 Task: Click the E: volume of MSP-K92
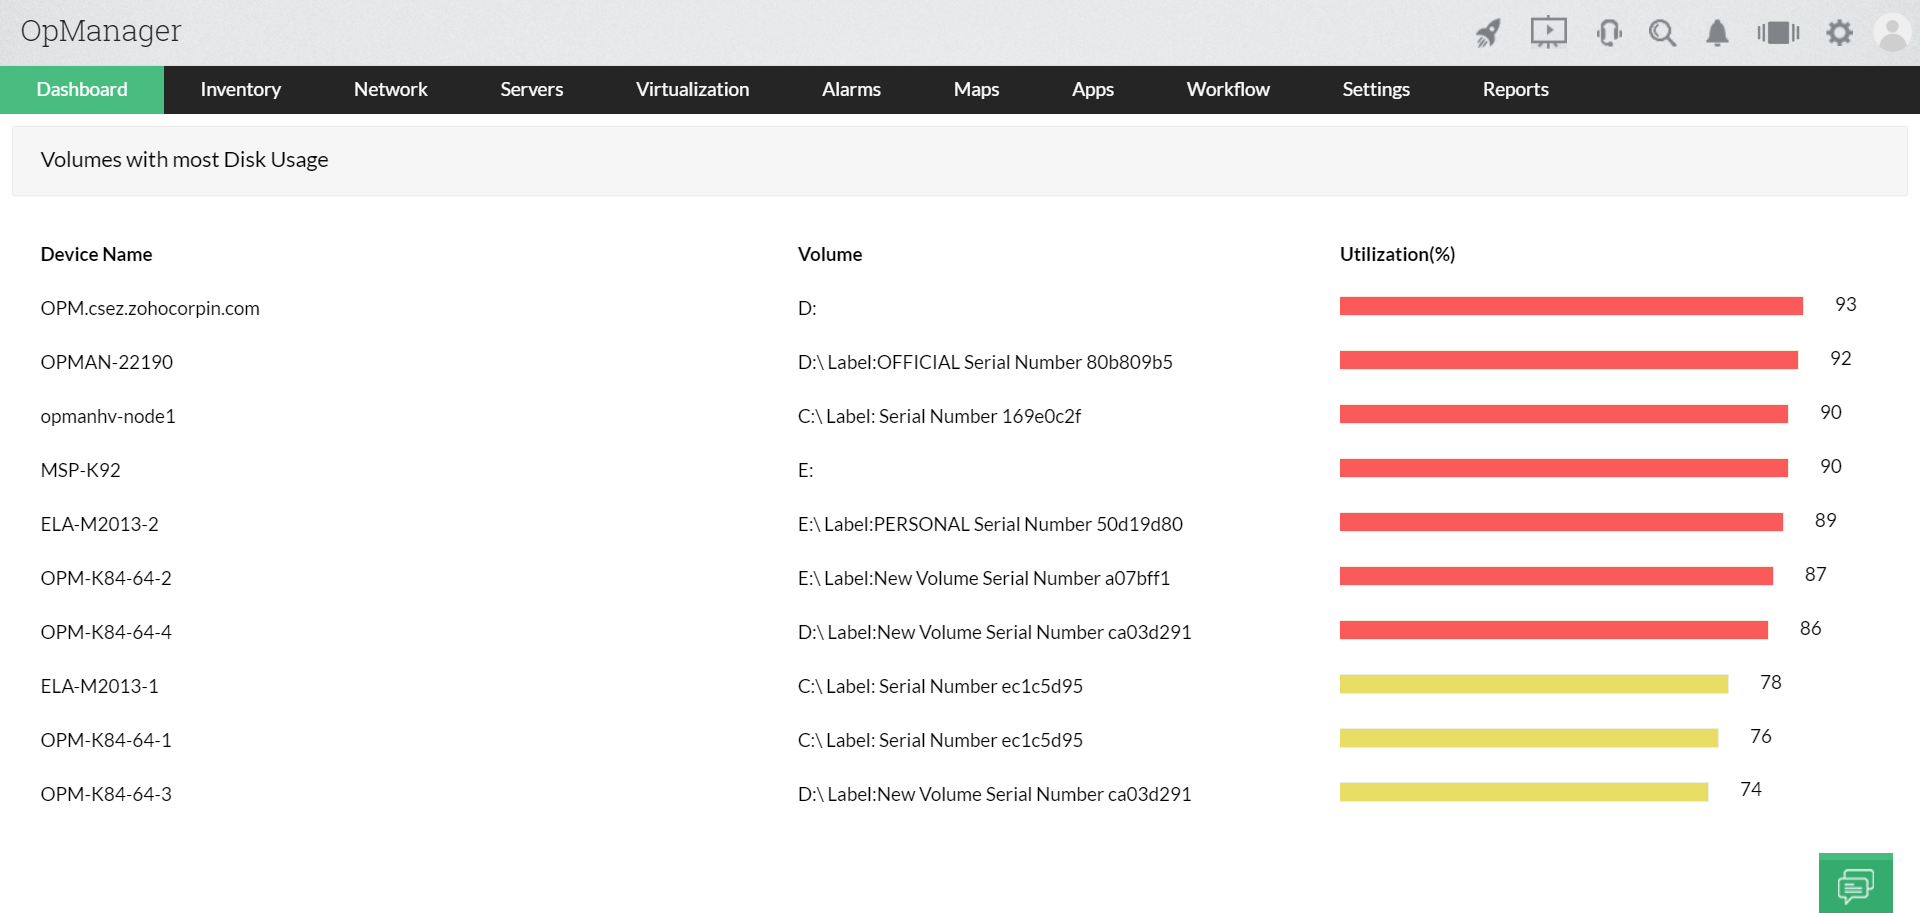tap(806, 471)
